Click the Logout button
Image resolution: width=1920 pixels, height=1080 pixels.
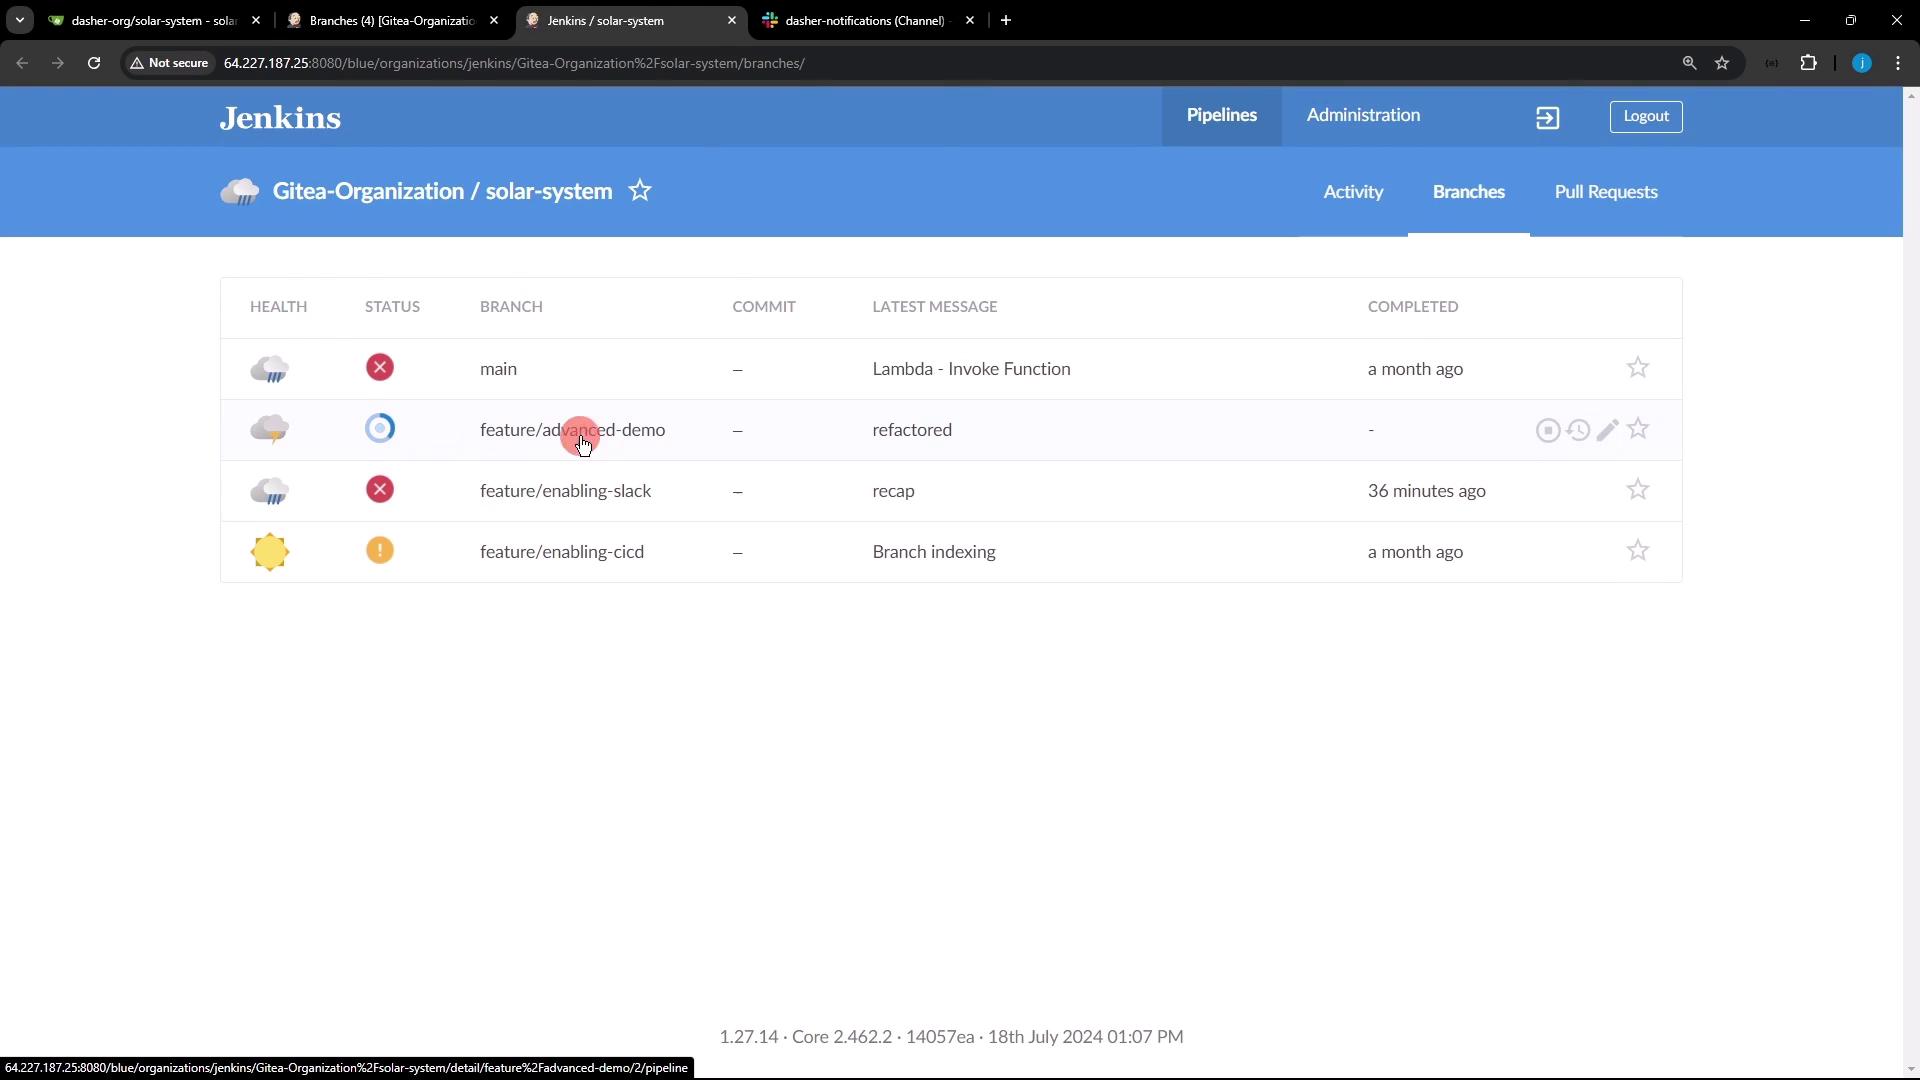1645,116
